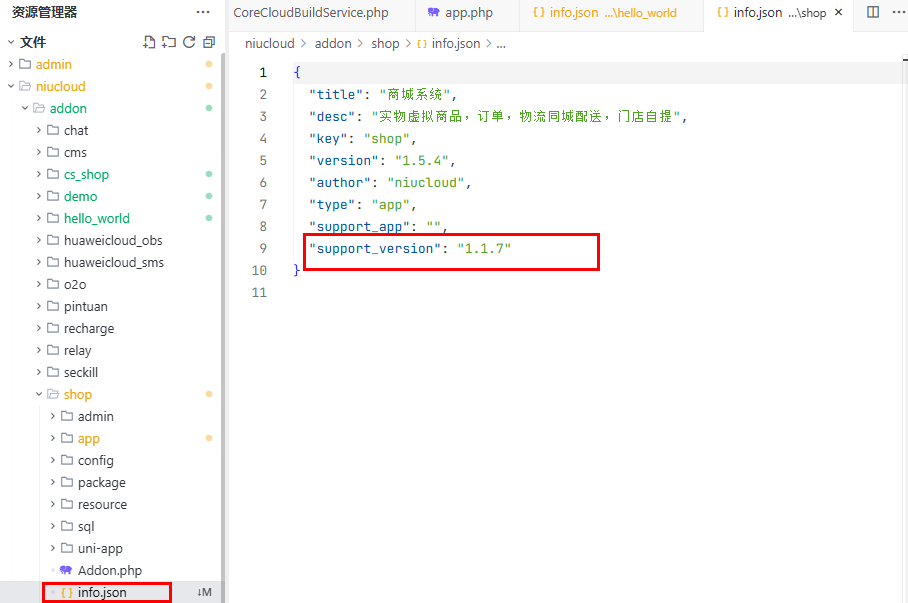Split the editor with the split icon

873,13
